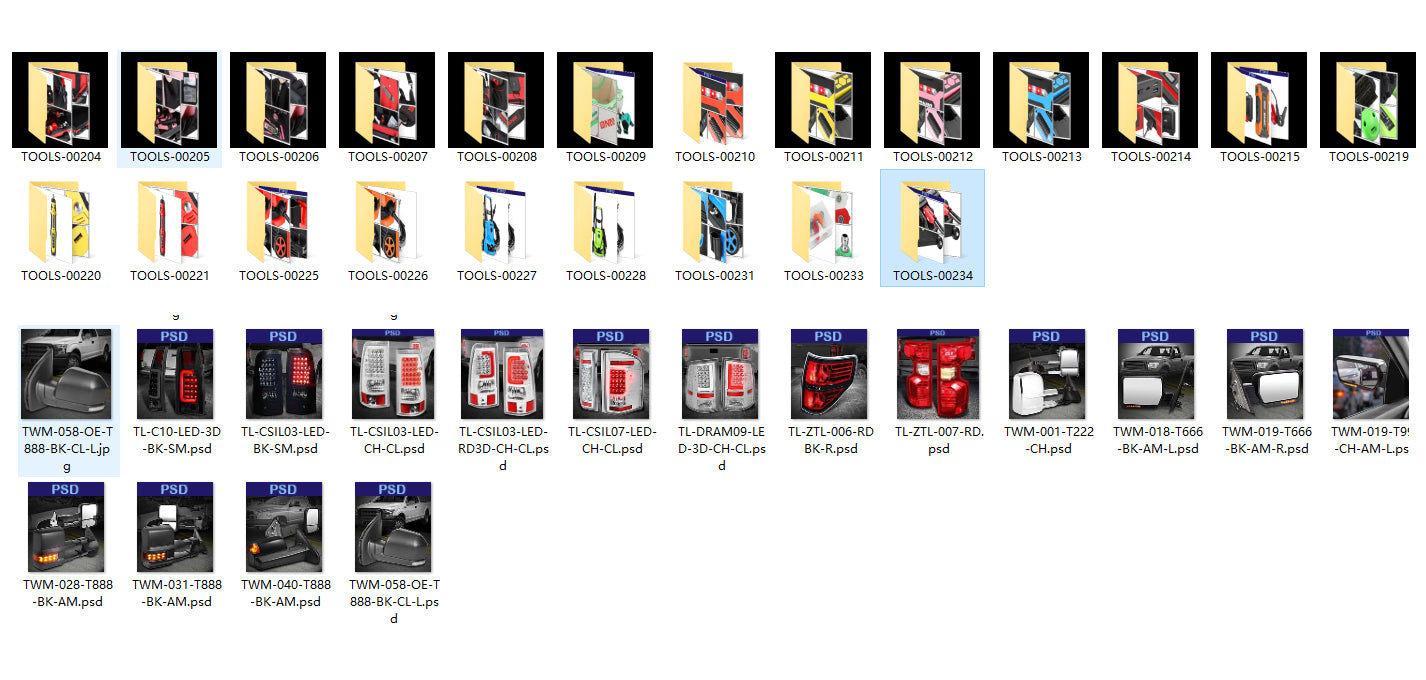Image resolution: width=1426 pixels, height=680 pixels.
Task: Select the TWM-001-T222-CH.psd file
Action: click(x=1046, y=374)
